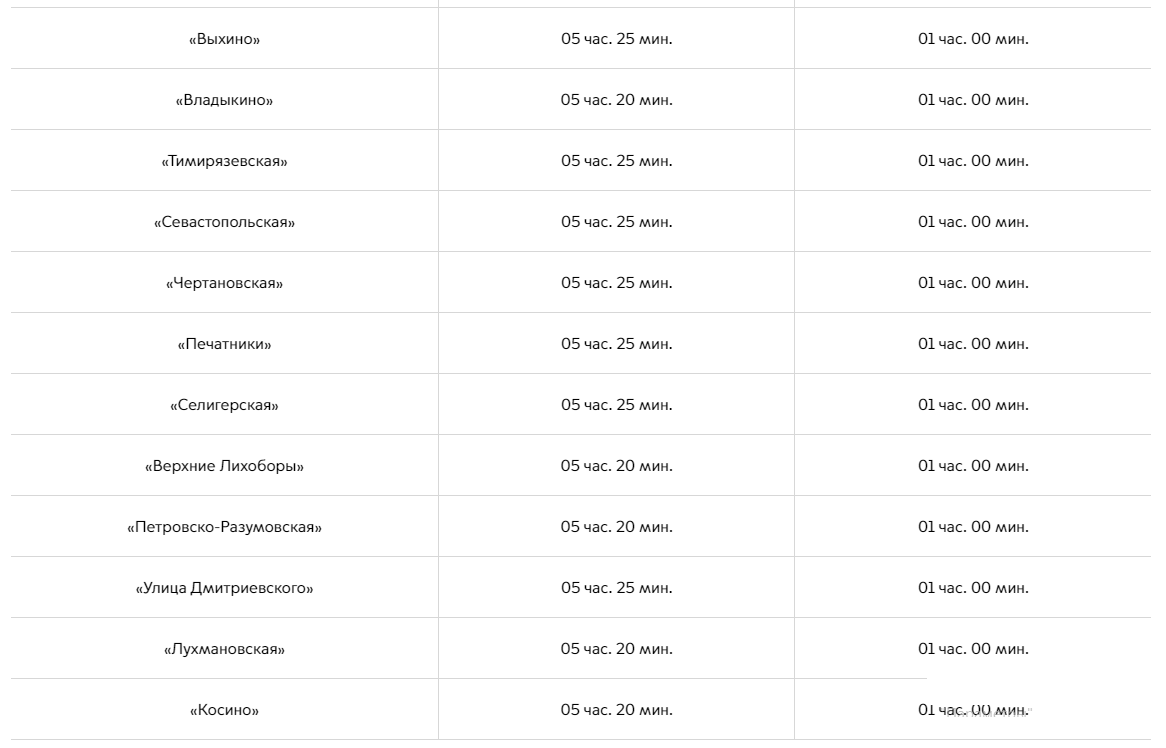The width and height of the screenshot is (1166, 748).
Task: Click the «Выхино» station name cell
Action: [x=224, y=39]
